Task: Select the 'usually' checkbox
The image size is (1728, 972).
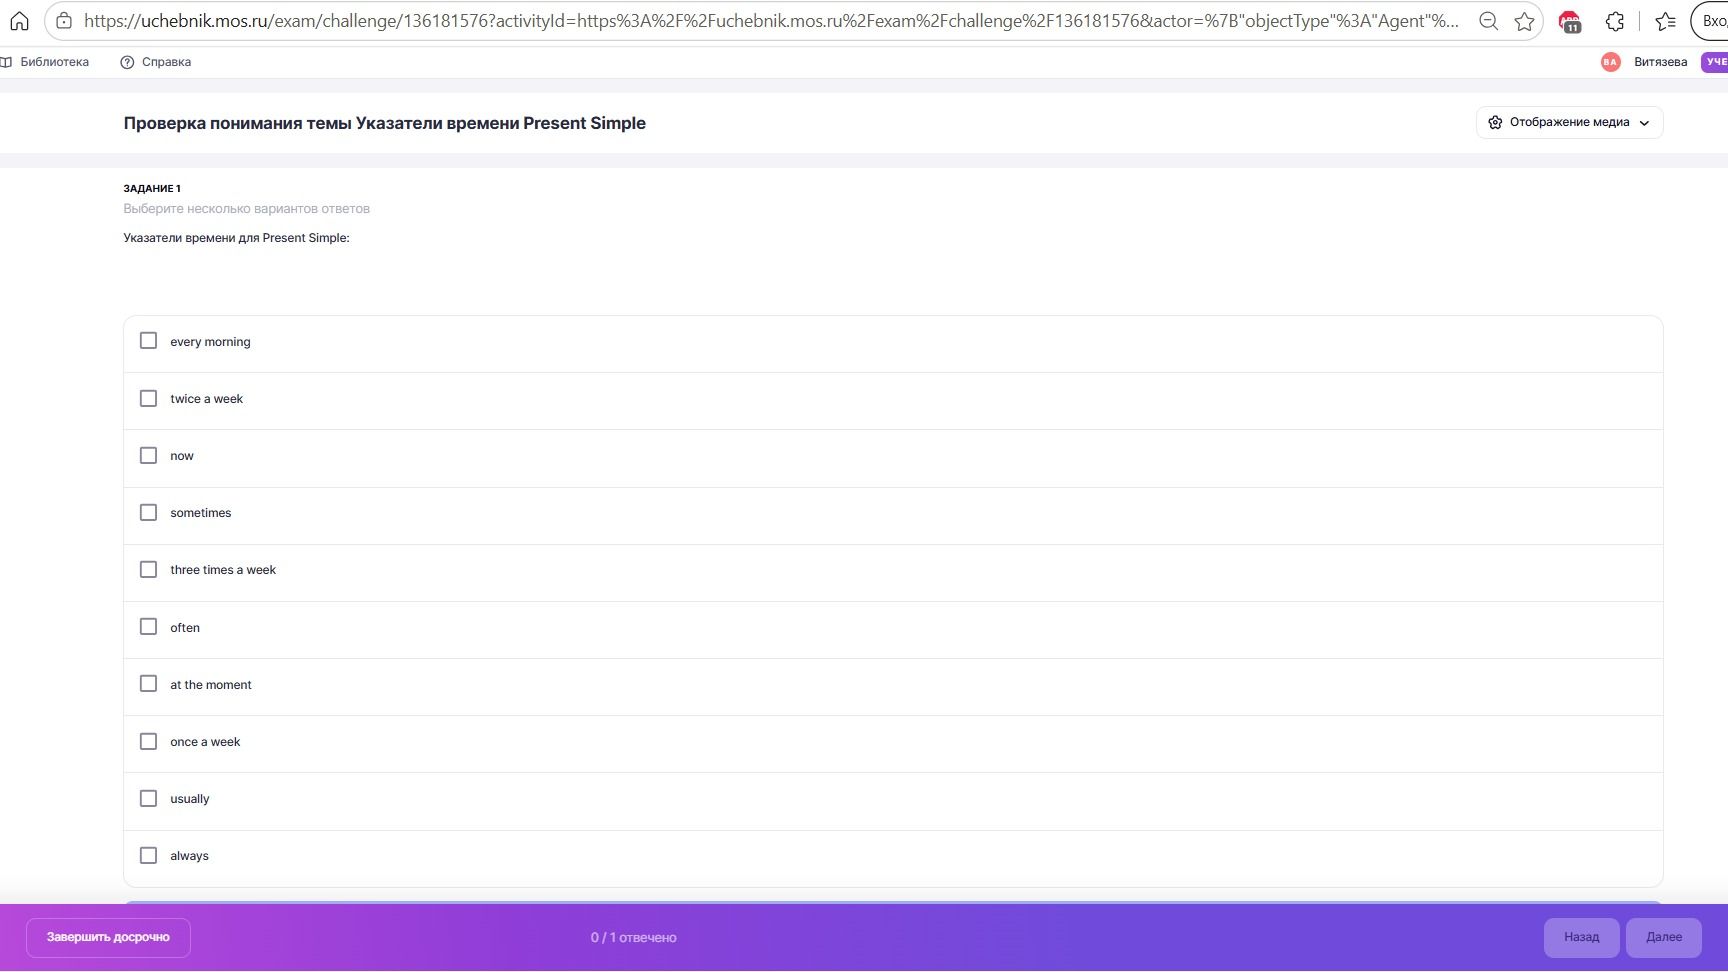Action: (148, 798)
